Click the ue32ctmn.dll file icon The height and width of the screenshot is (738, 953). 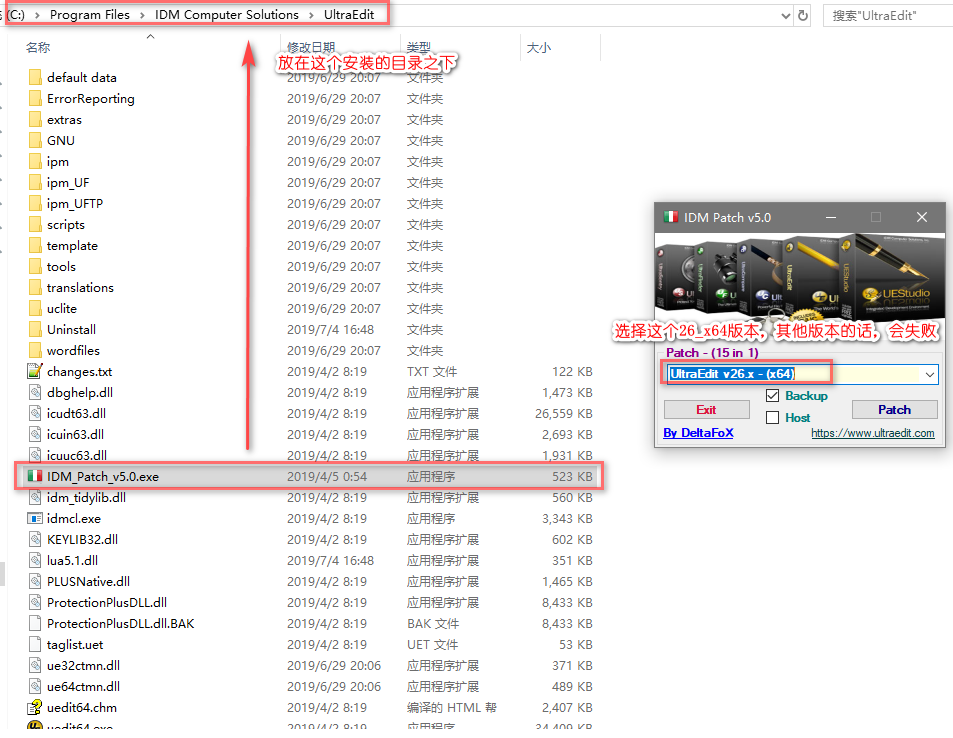pyautogui.click(x=35, y=665)
